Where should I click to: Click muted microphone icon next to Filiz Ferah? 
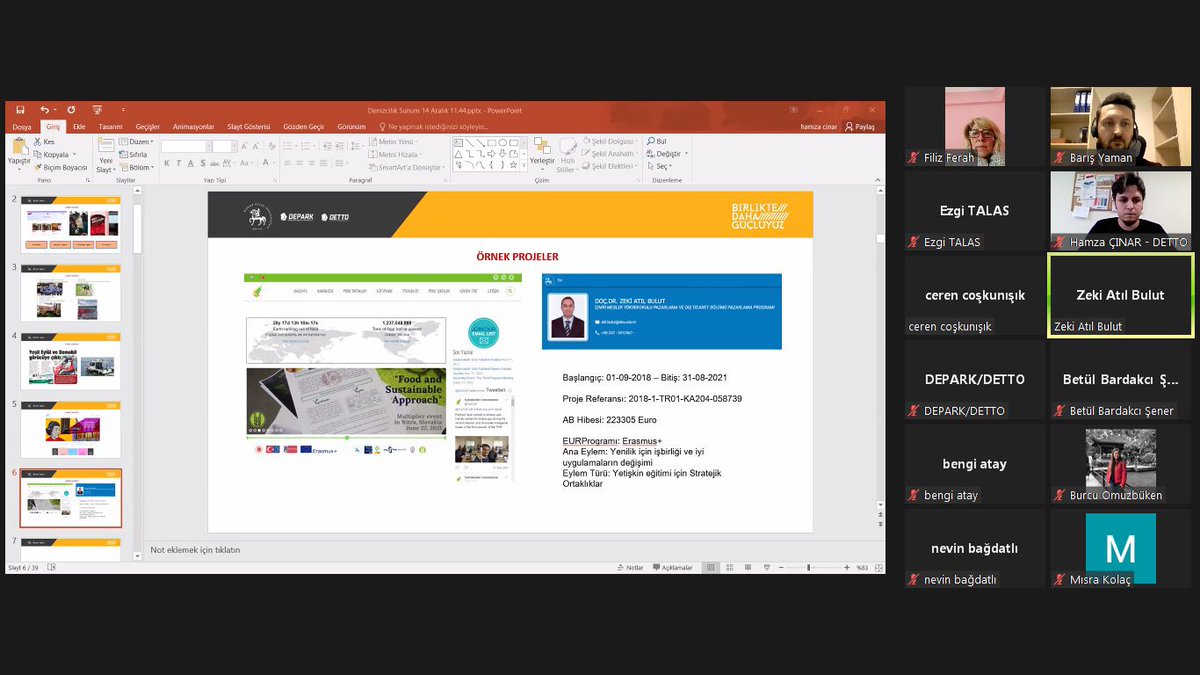coord(913,158)
